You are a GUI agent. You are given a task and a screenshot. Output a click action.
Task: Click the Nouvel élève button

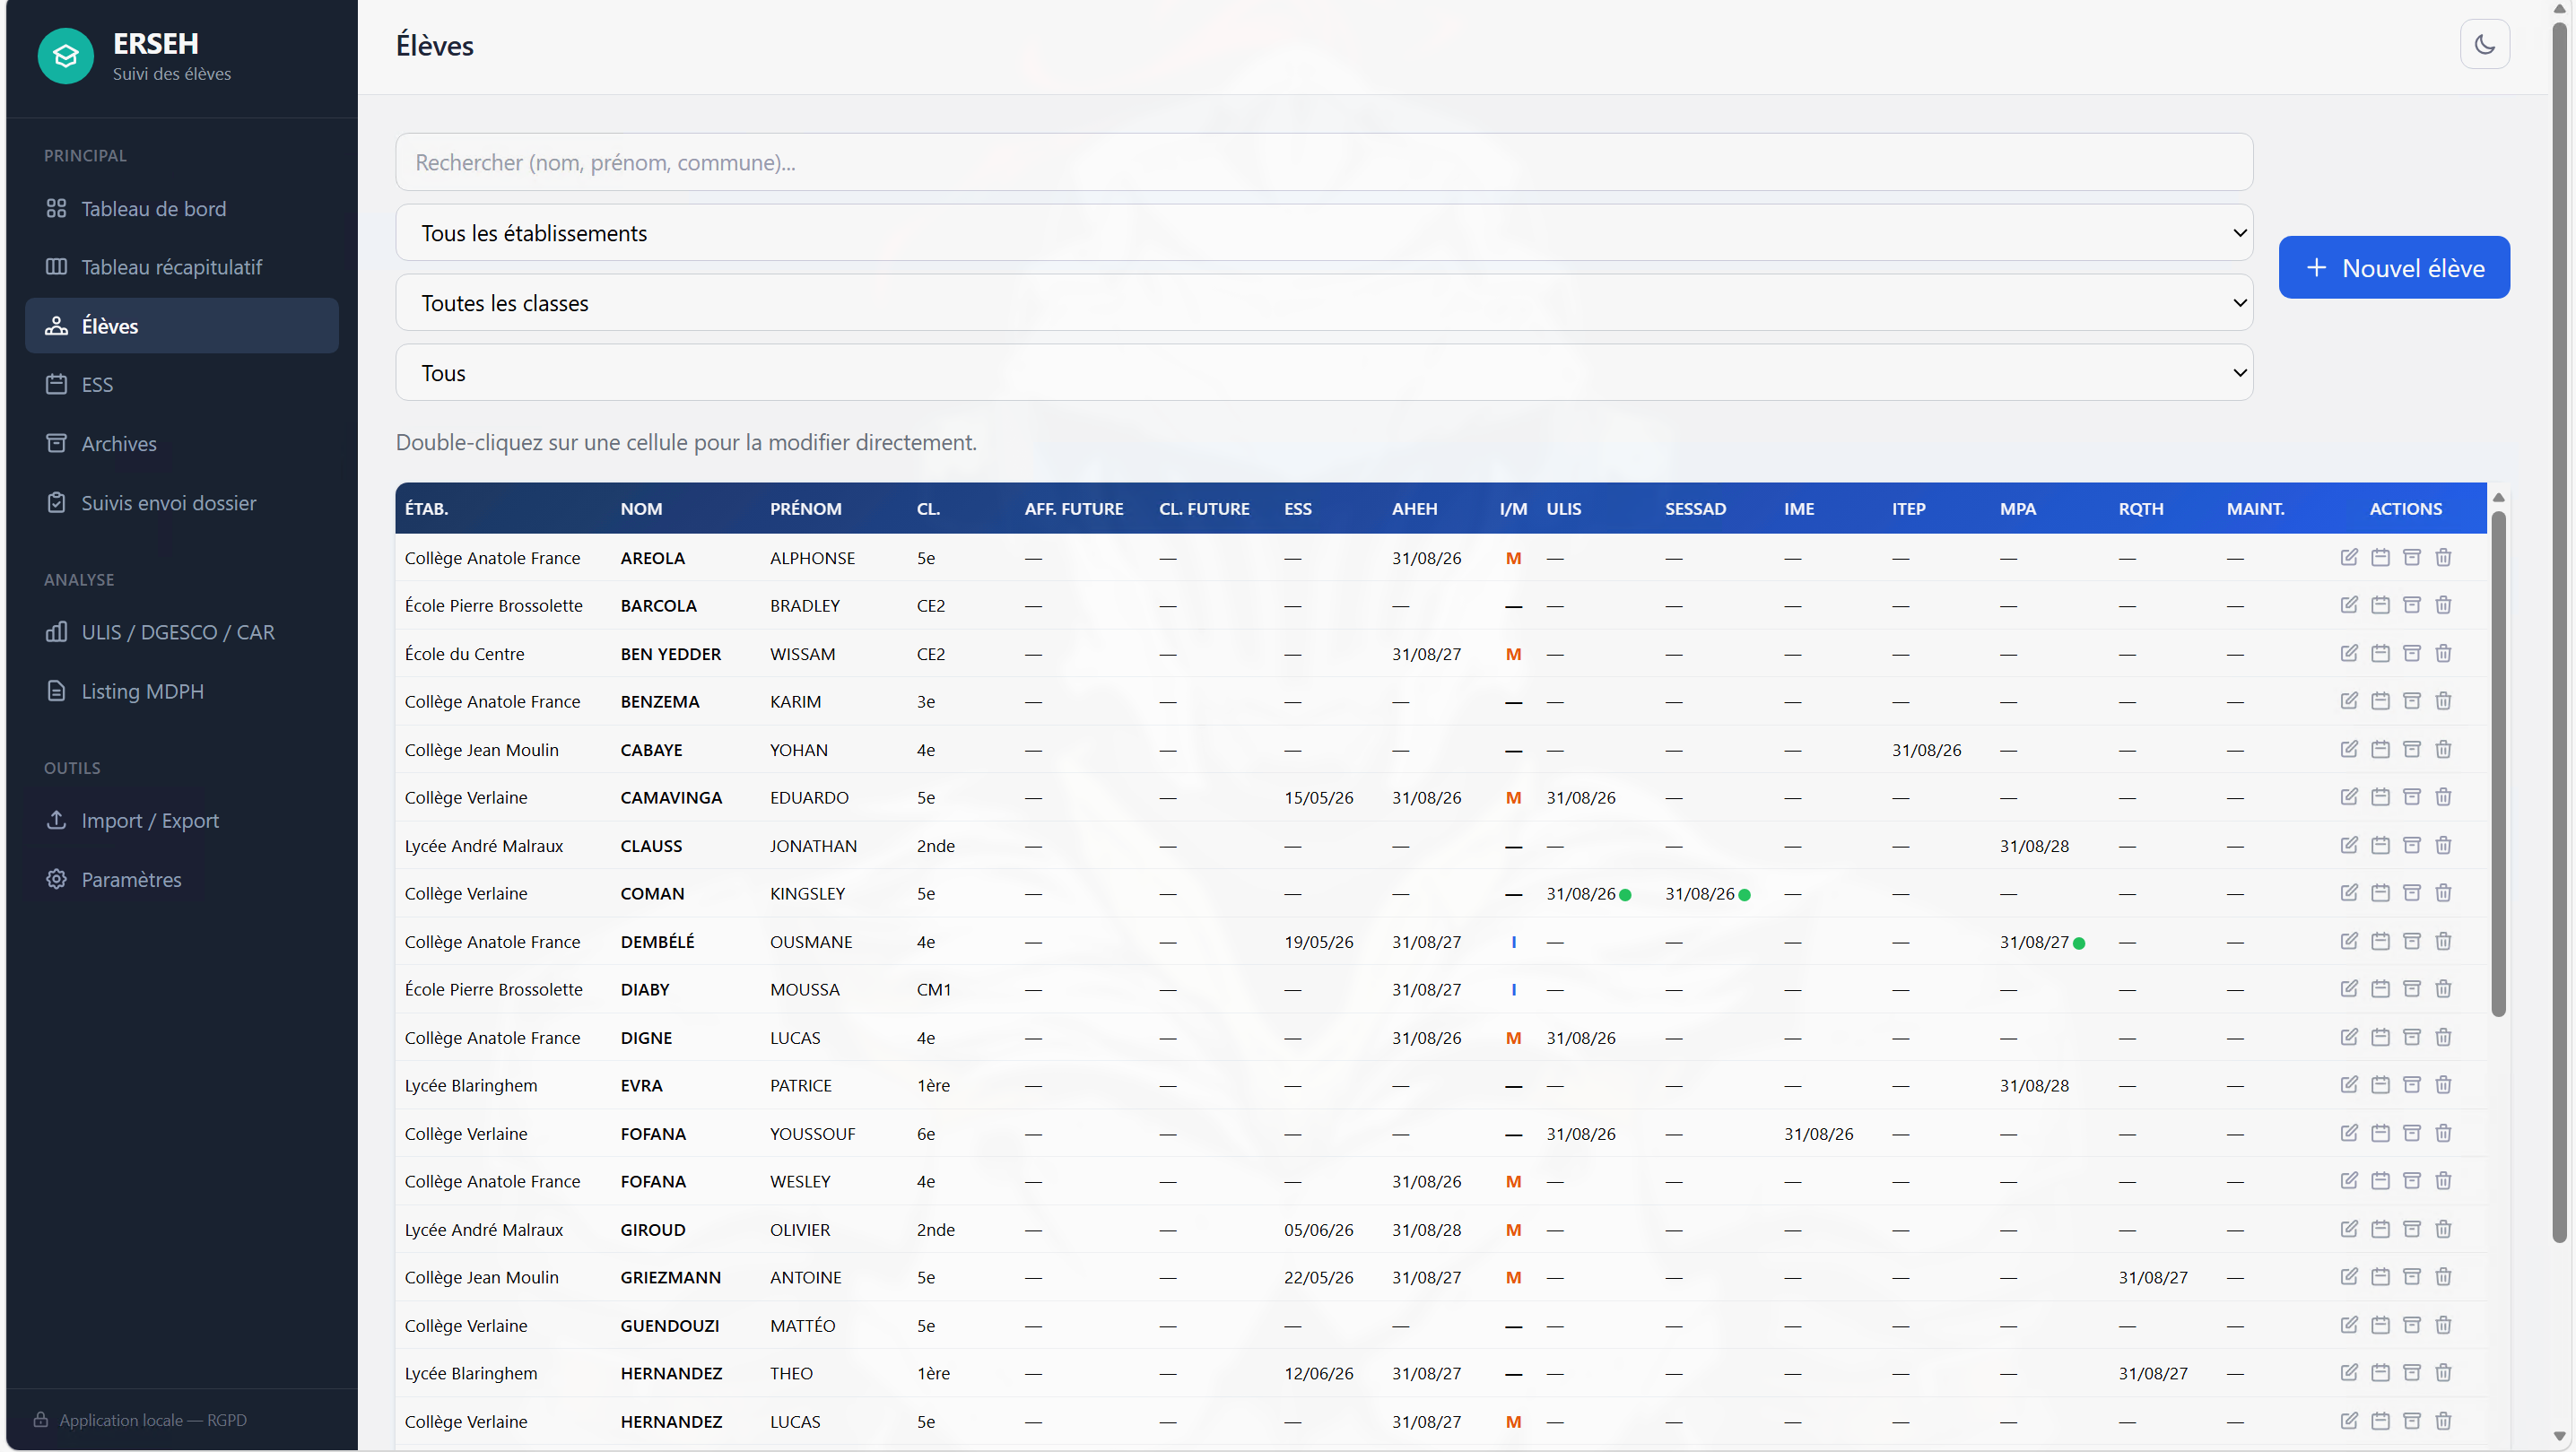pyautogui.click(x=2394, y=267)
